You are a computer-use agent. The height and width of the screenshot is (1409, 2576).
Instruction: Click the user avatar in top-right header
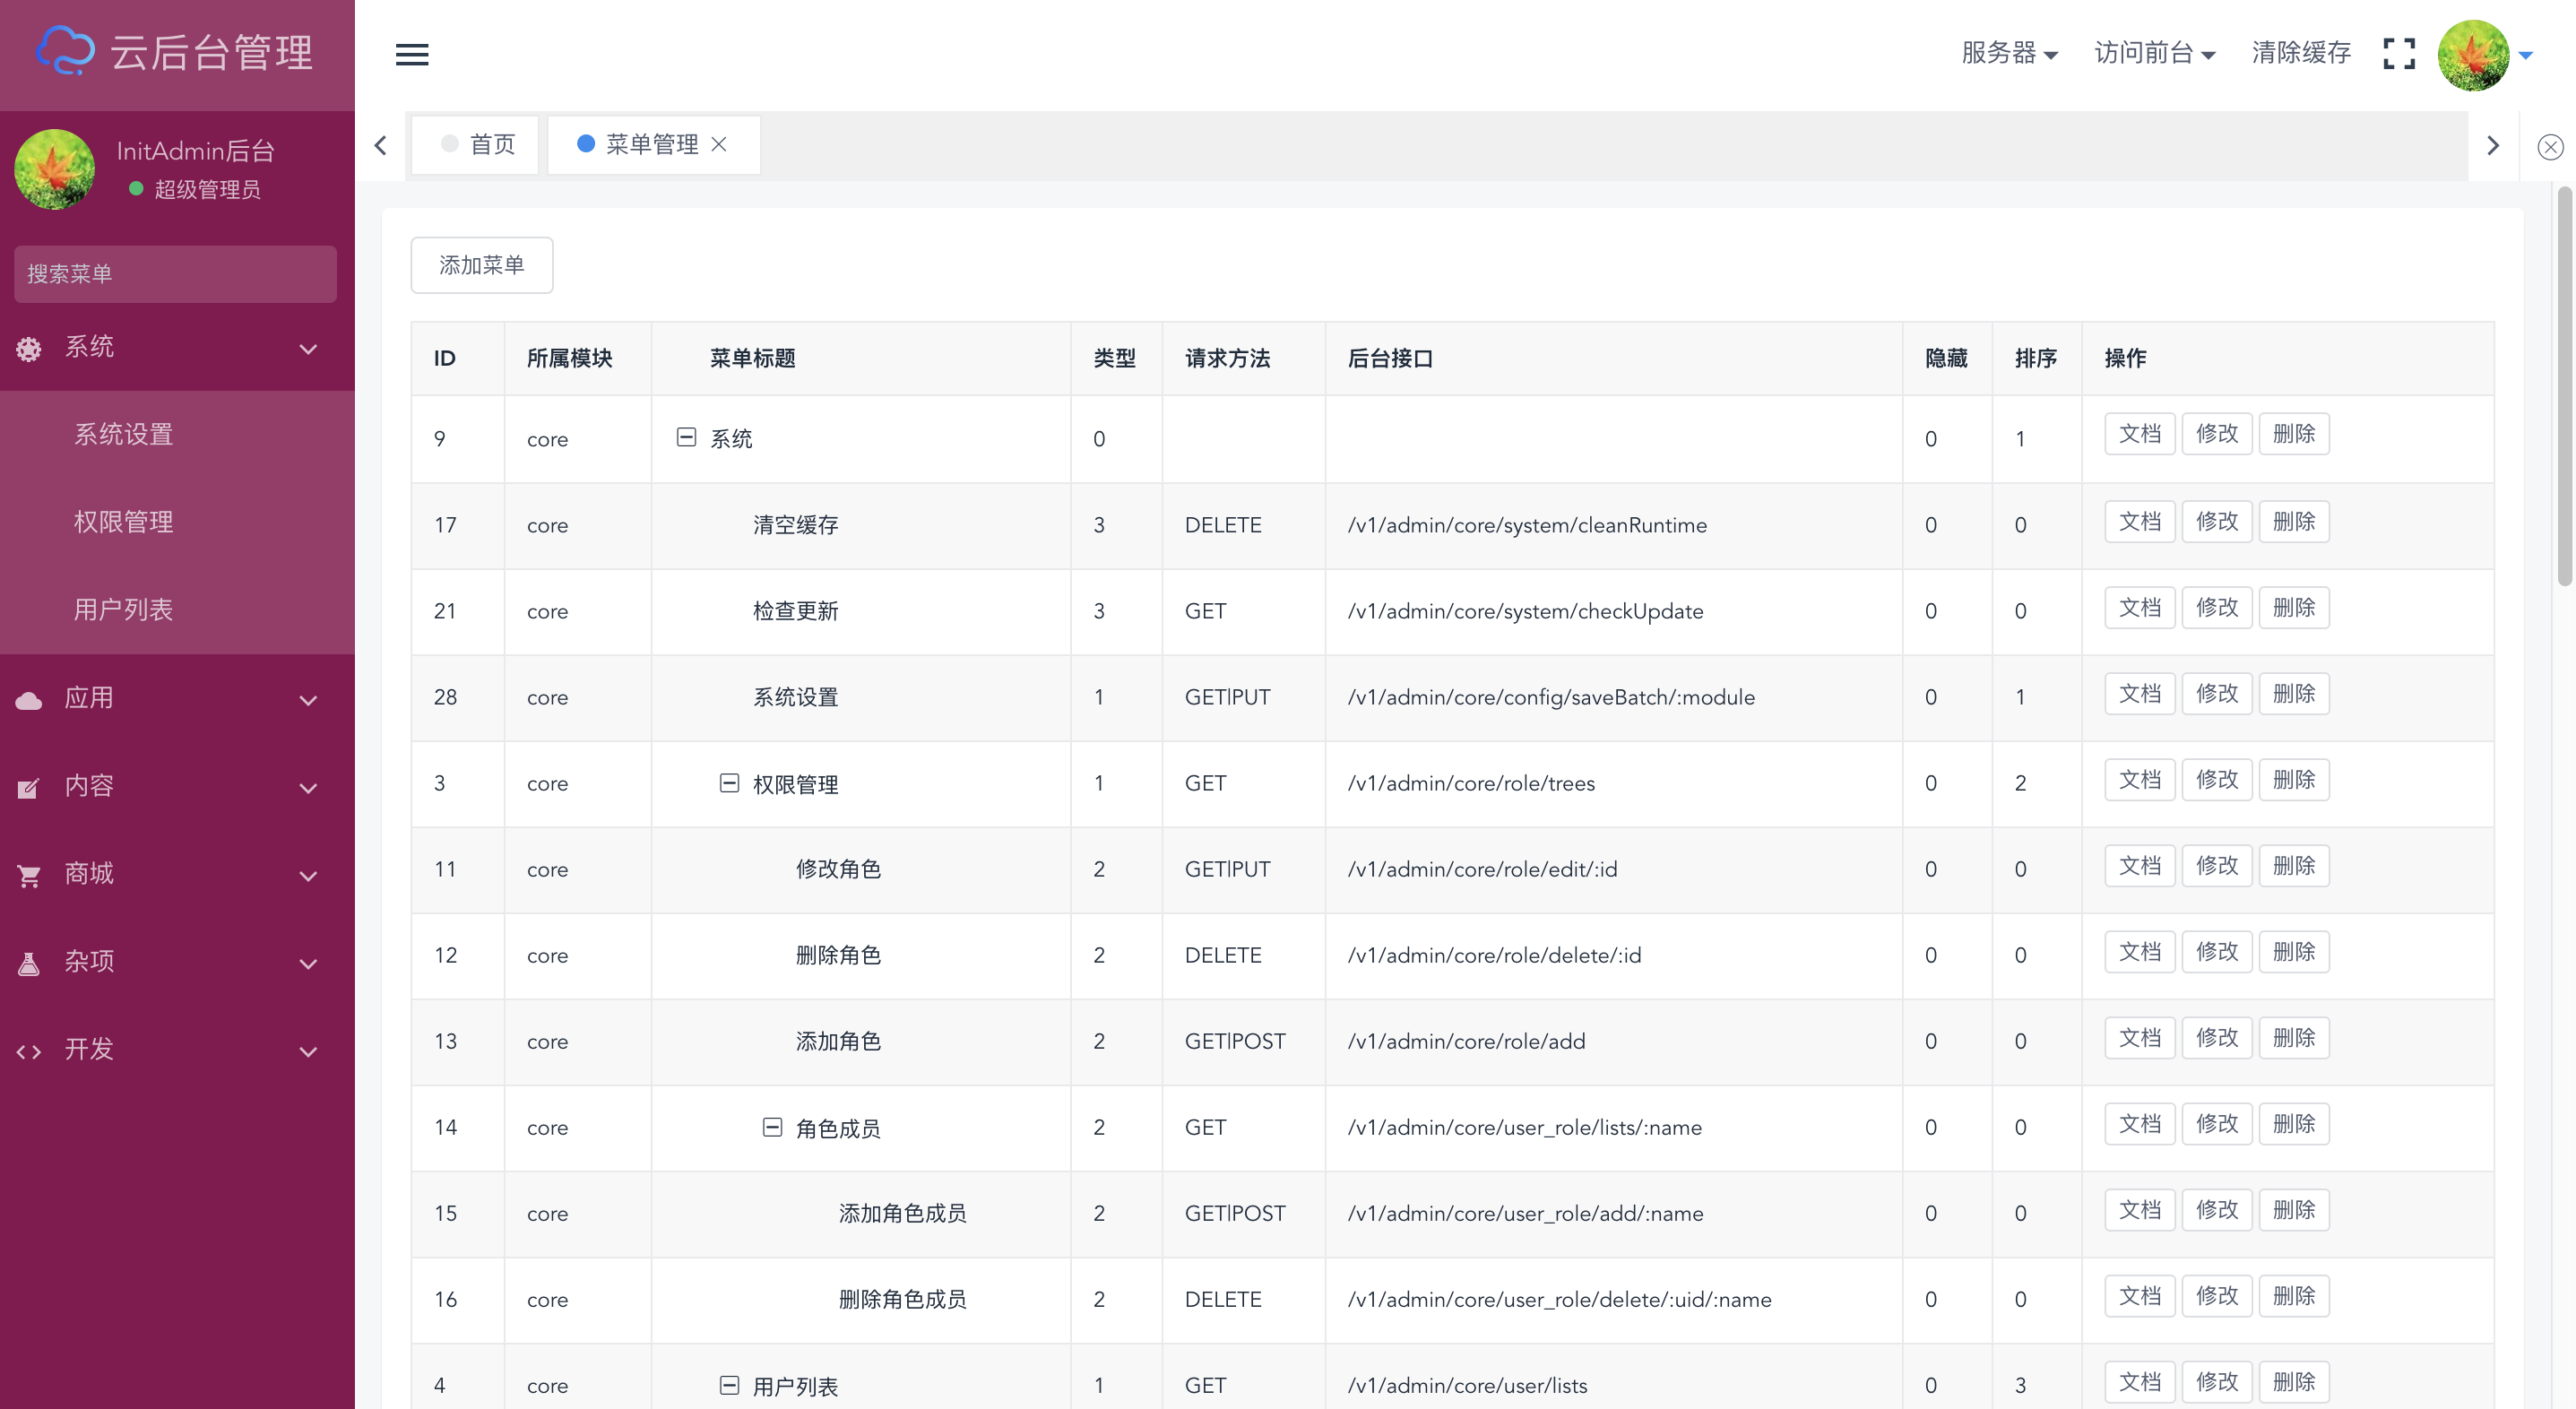(x=2473, y=55)
